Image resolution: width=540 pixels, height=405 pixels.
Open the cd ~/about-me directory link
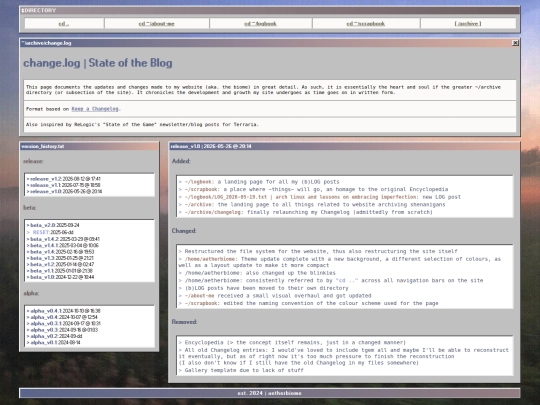coord(156,23)
